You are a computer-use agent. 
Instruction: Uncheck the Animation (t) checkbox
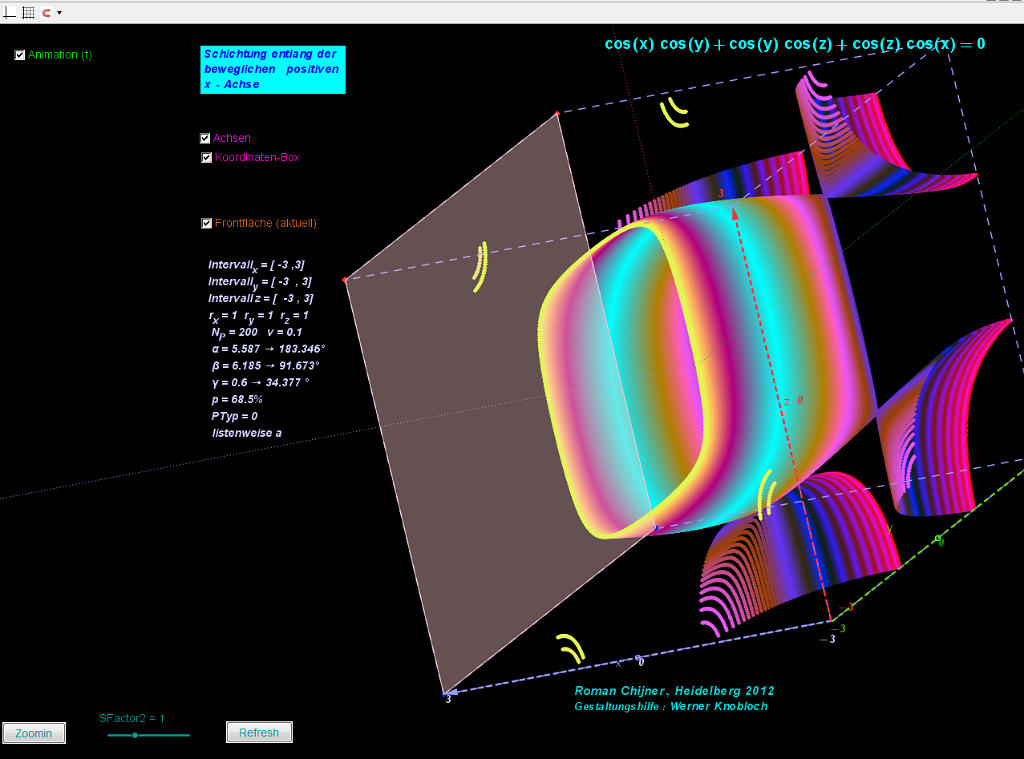pyautogui.click(x=20, y=55)
